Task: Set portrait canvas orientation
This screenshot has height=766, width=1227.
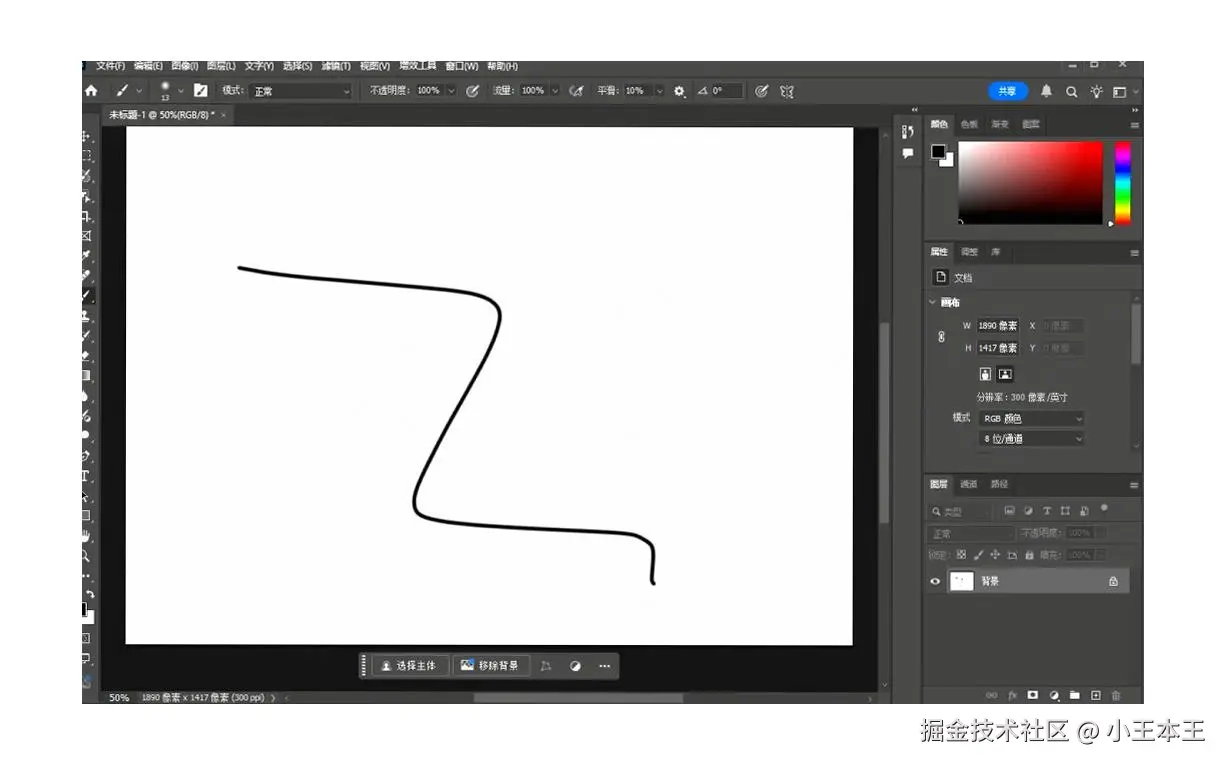Action: 985,374
